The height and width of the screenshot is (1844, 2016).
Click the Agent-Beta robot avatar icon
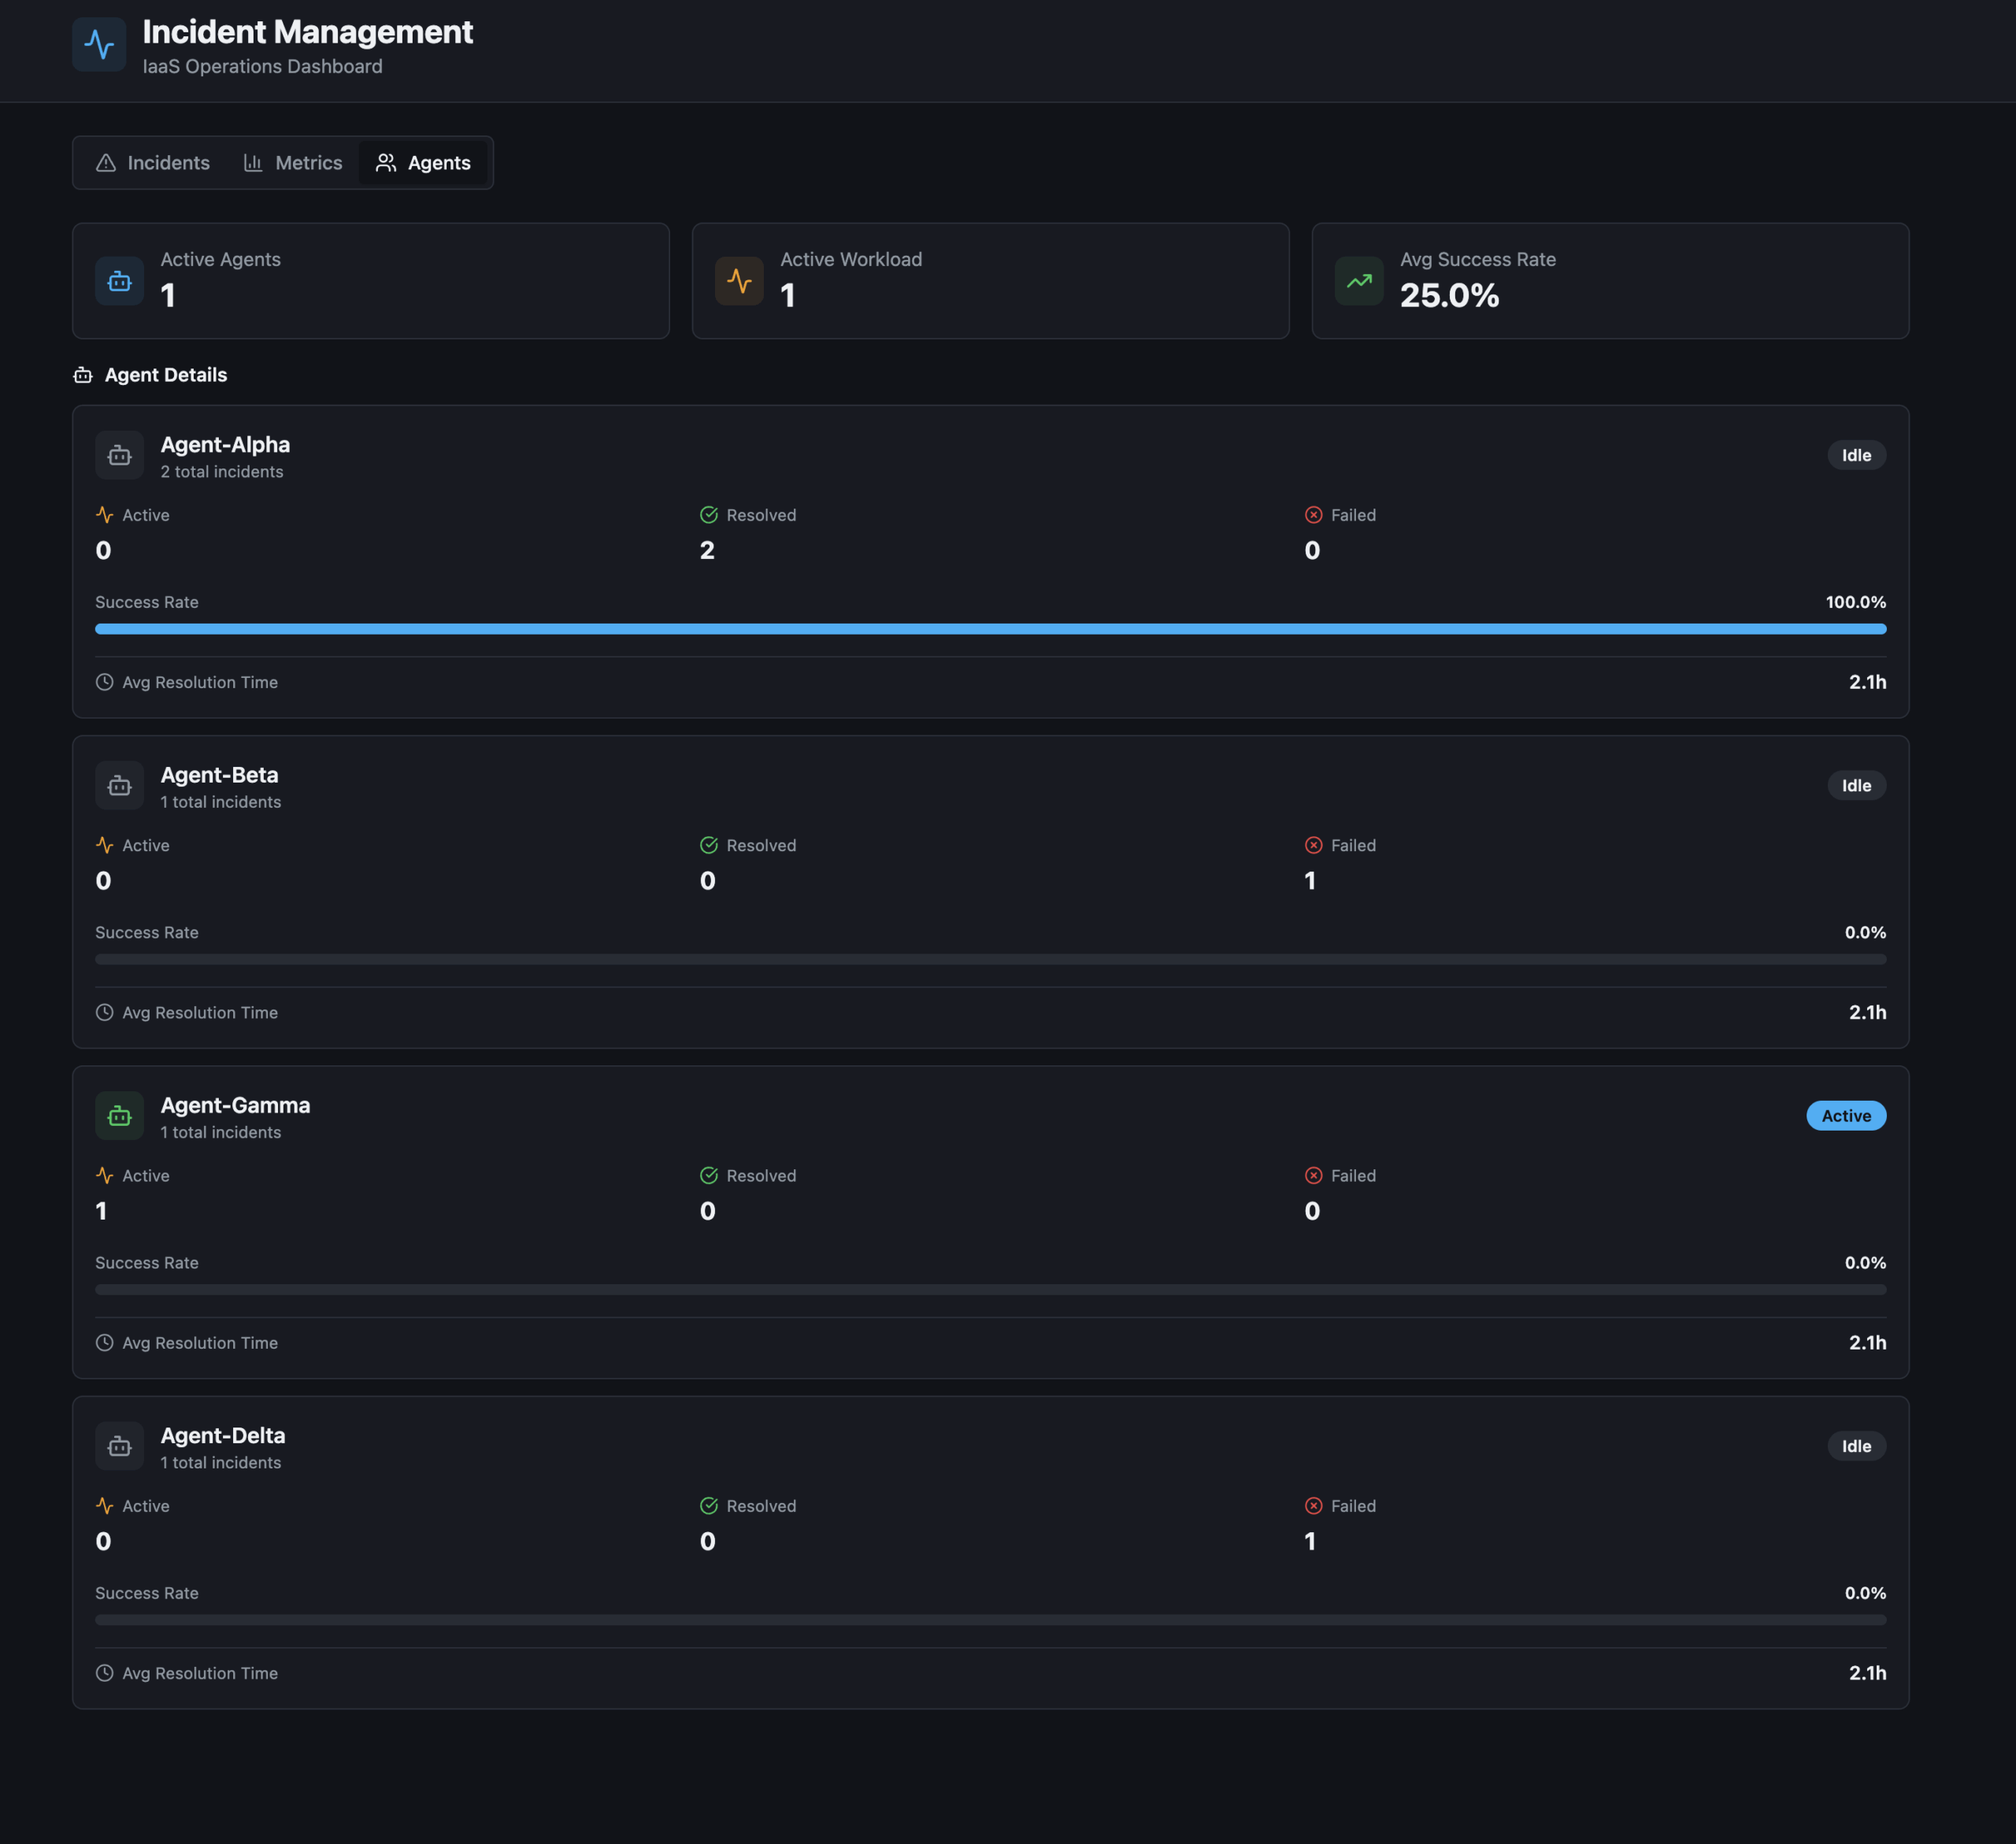(119, 786)
